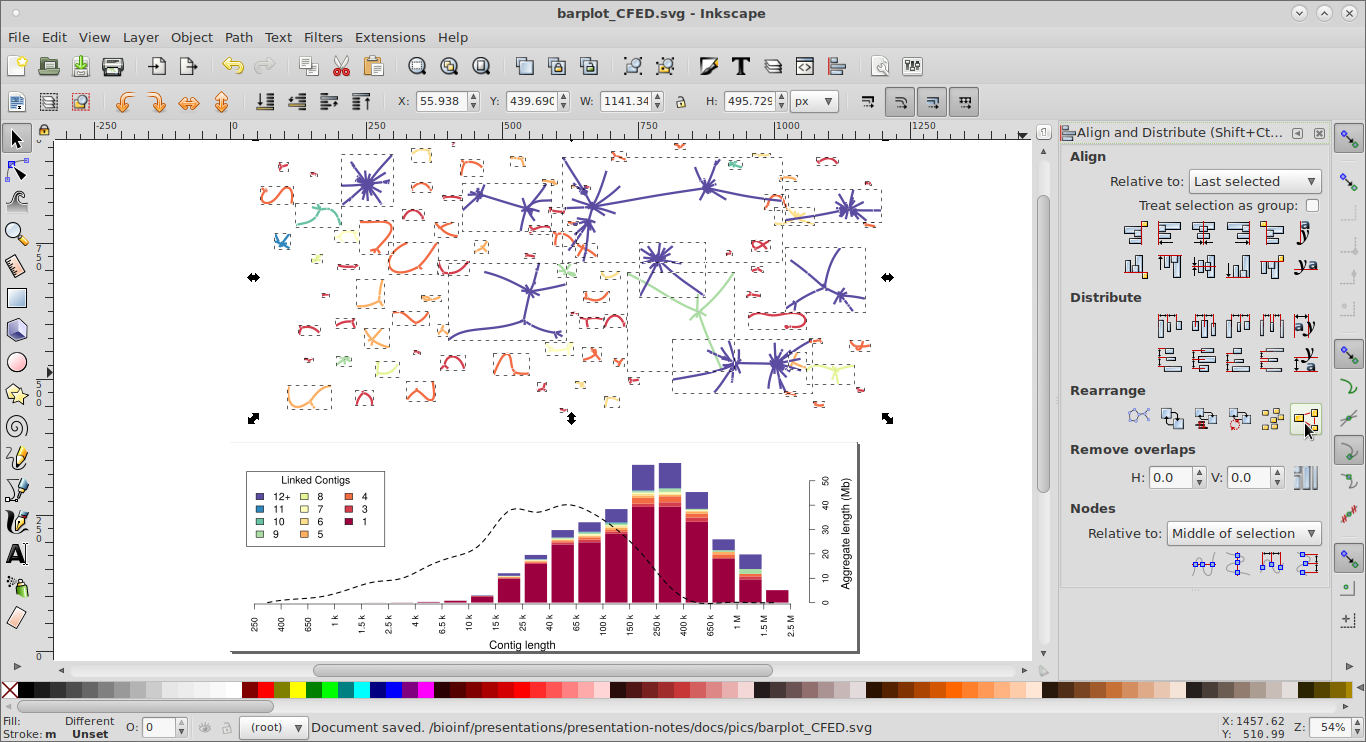Select the Pencil freehand tool
This screenshot has height=742, width=1366.
16,458
